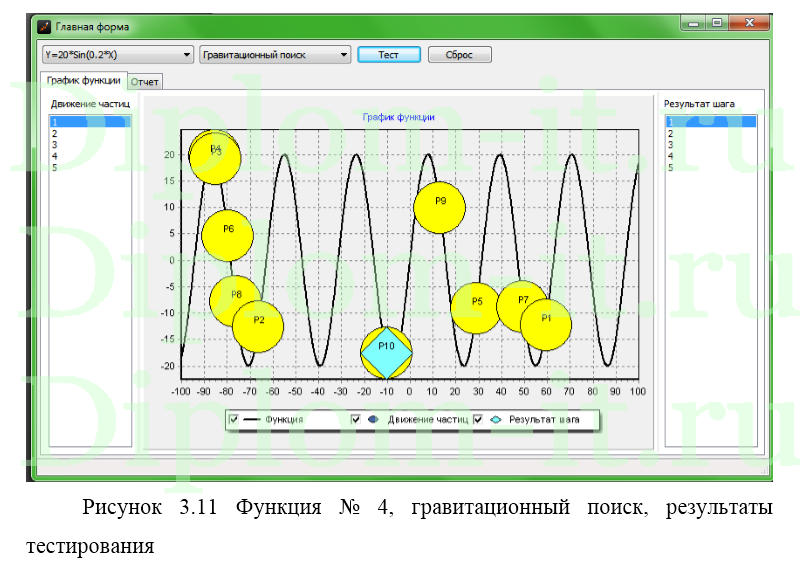Click the P6 particle circle
Image resolution: width=800 pixels, height=570 pixels.
(228, 233)
